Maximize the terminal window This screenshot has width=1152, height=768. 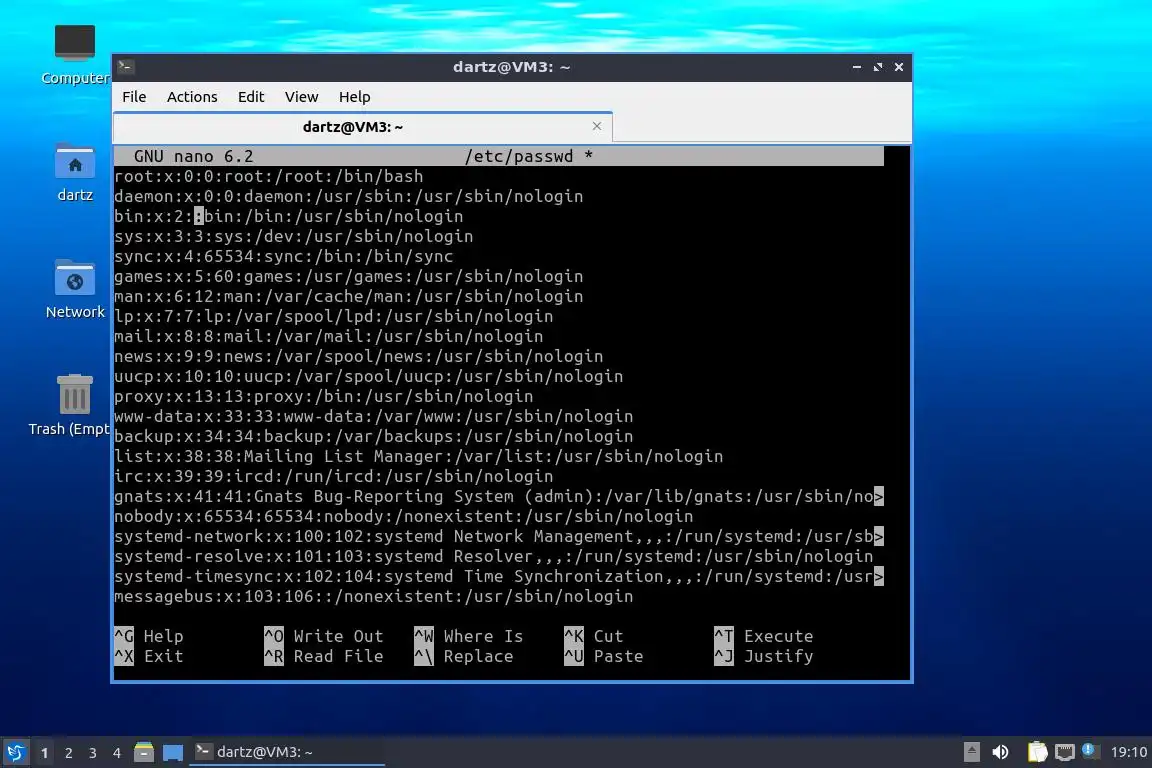pyautogui.click(x=878, y=67)
